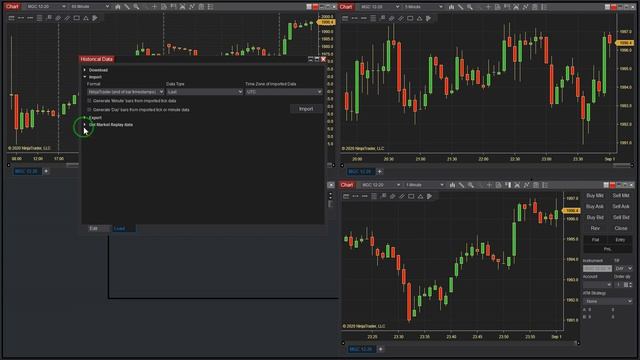Expand Get Market Replay data section
The width and height of the screenshot is (640, 360).
point(84,124)
